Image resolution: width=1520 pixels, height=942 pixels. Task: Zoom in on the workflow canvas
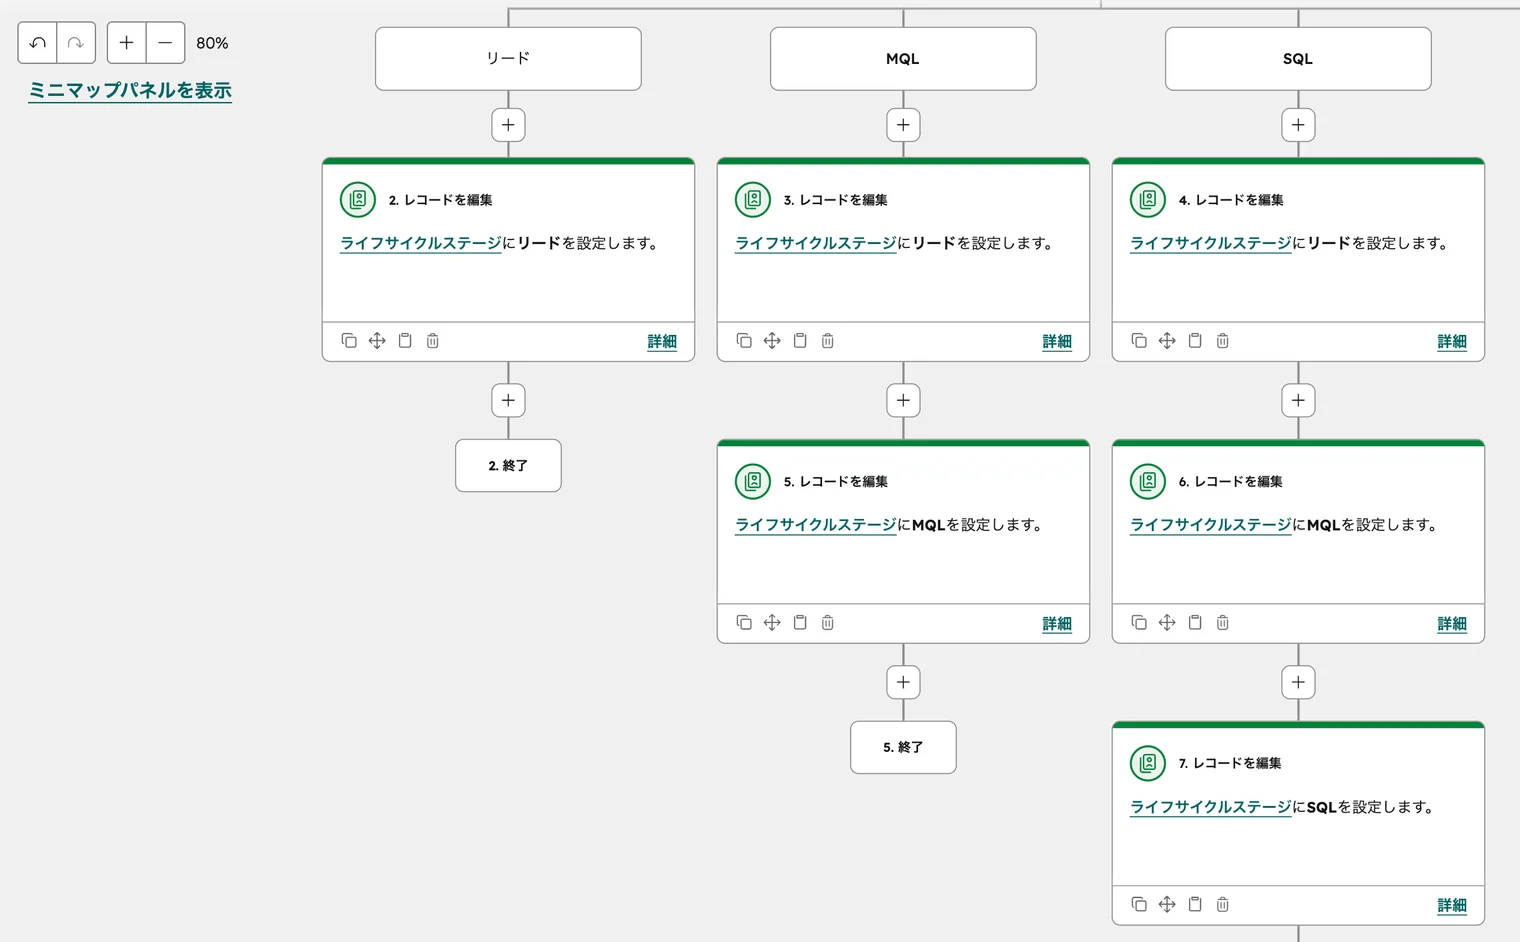click(126, 43)
